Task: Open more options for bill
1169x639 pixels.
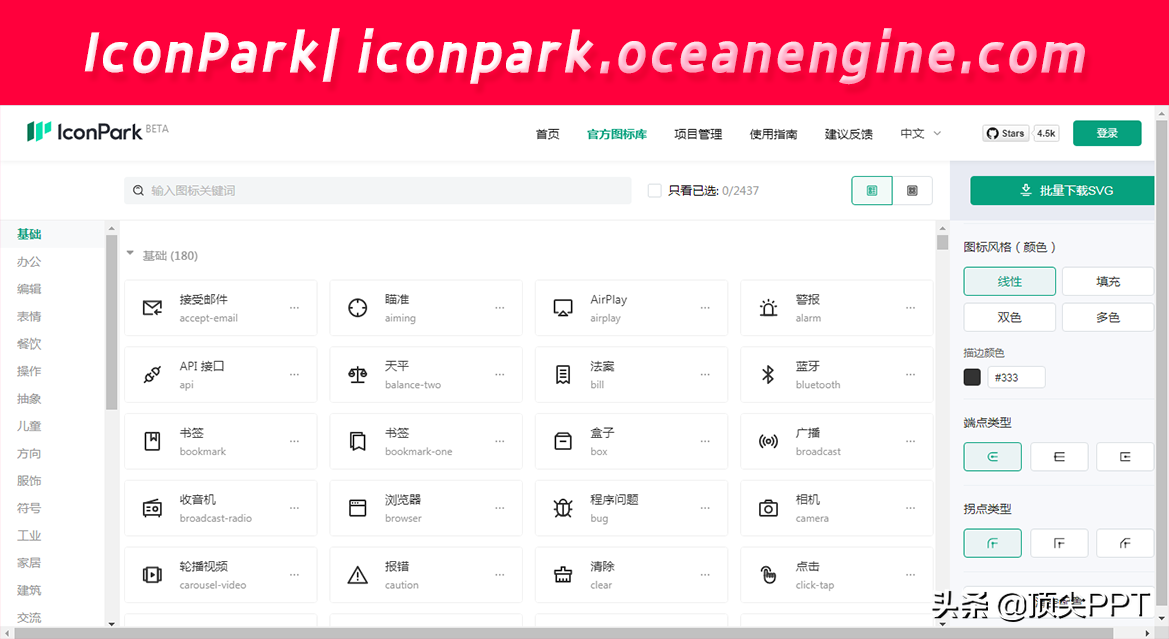Action: (705, 374)
